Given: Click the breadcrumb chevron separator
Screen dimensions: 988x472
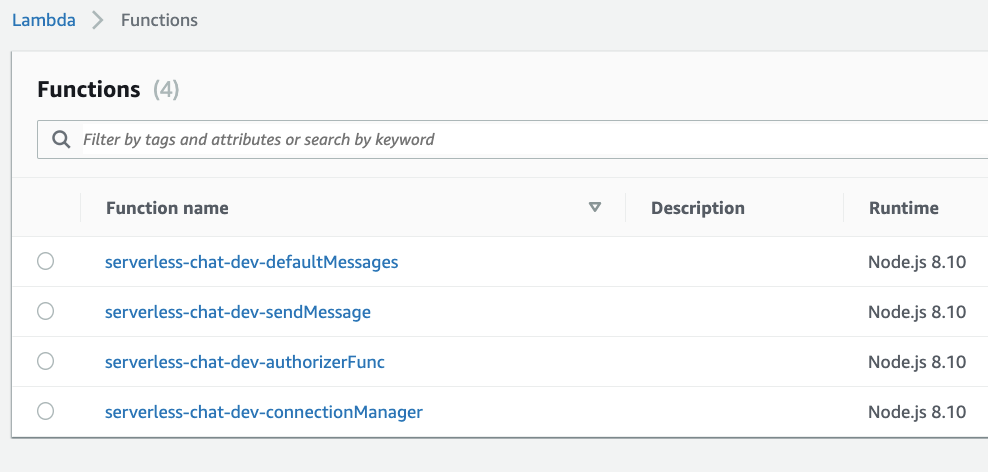Looking at the screenshot, I should pos(98,20).
